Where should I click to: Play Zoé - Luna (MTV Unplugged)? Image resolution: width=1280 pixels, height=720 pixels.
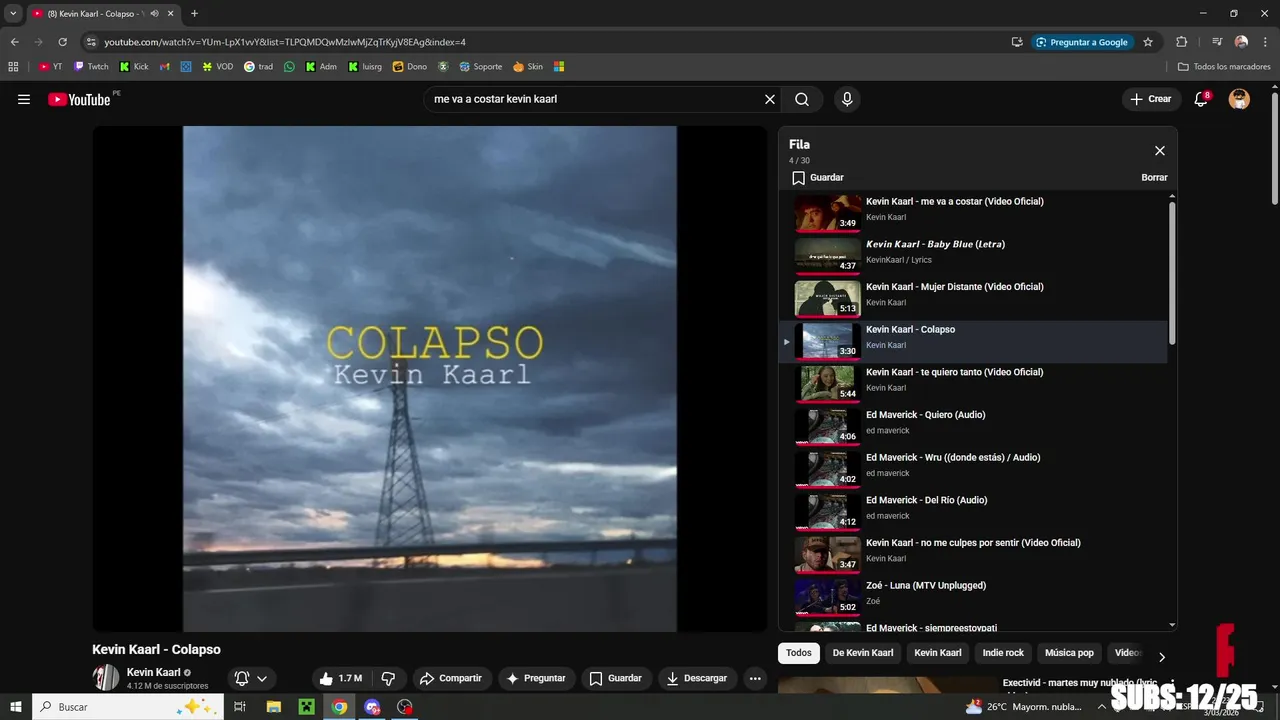click(x=973, y=597)
